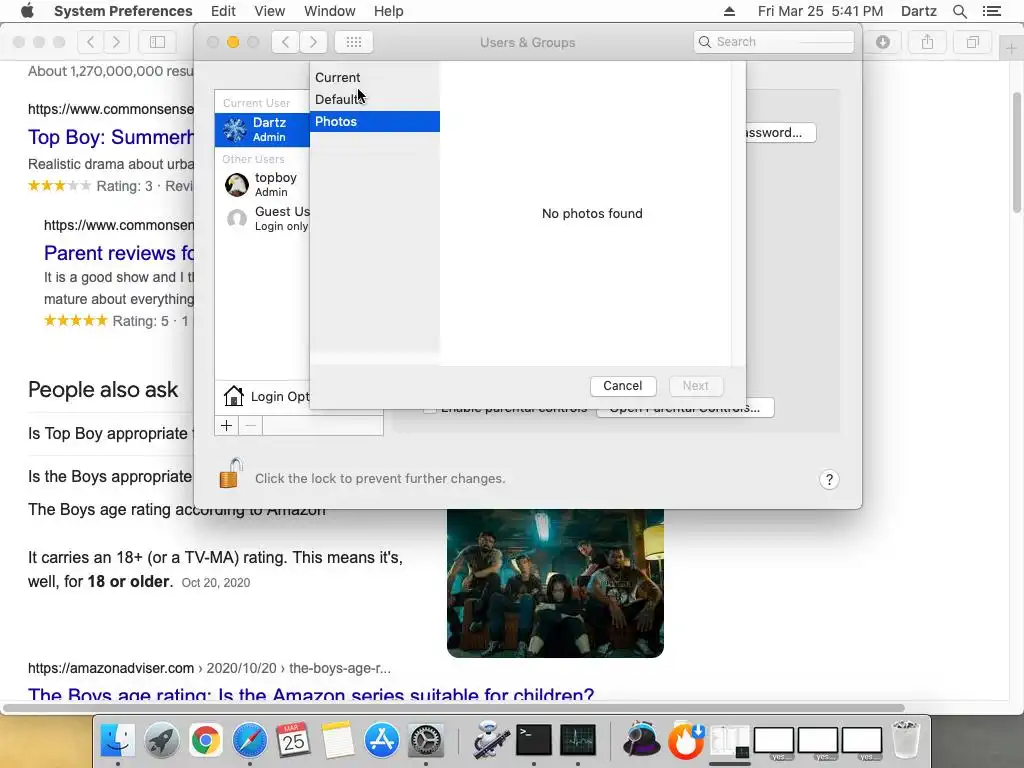Open Notes app from the Dock
The height and width of the screenshot is (768, 1024).
pyautogui.click(x=338, y=741)
